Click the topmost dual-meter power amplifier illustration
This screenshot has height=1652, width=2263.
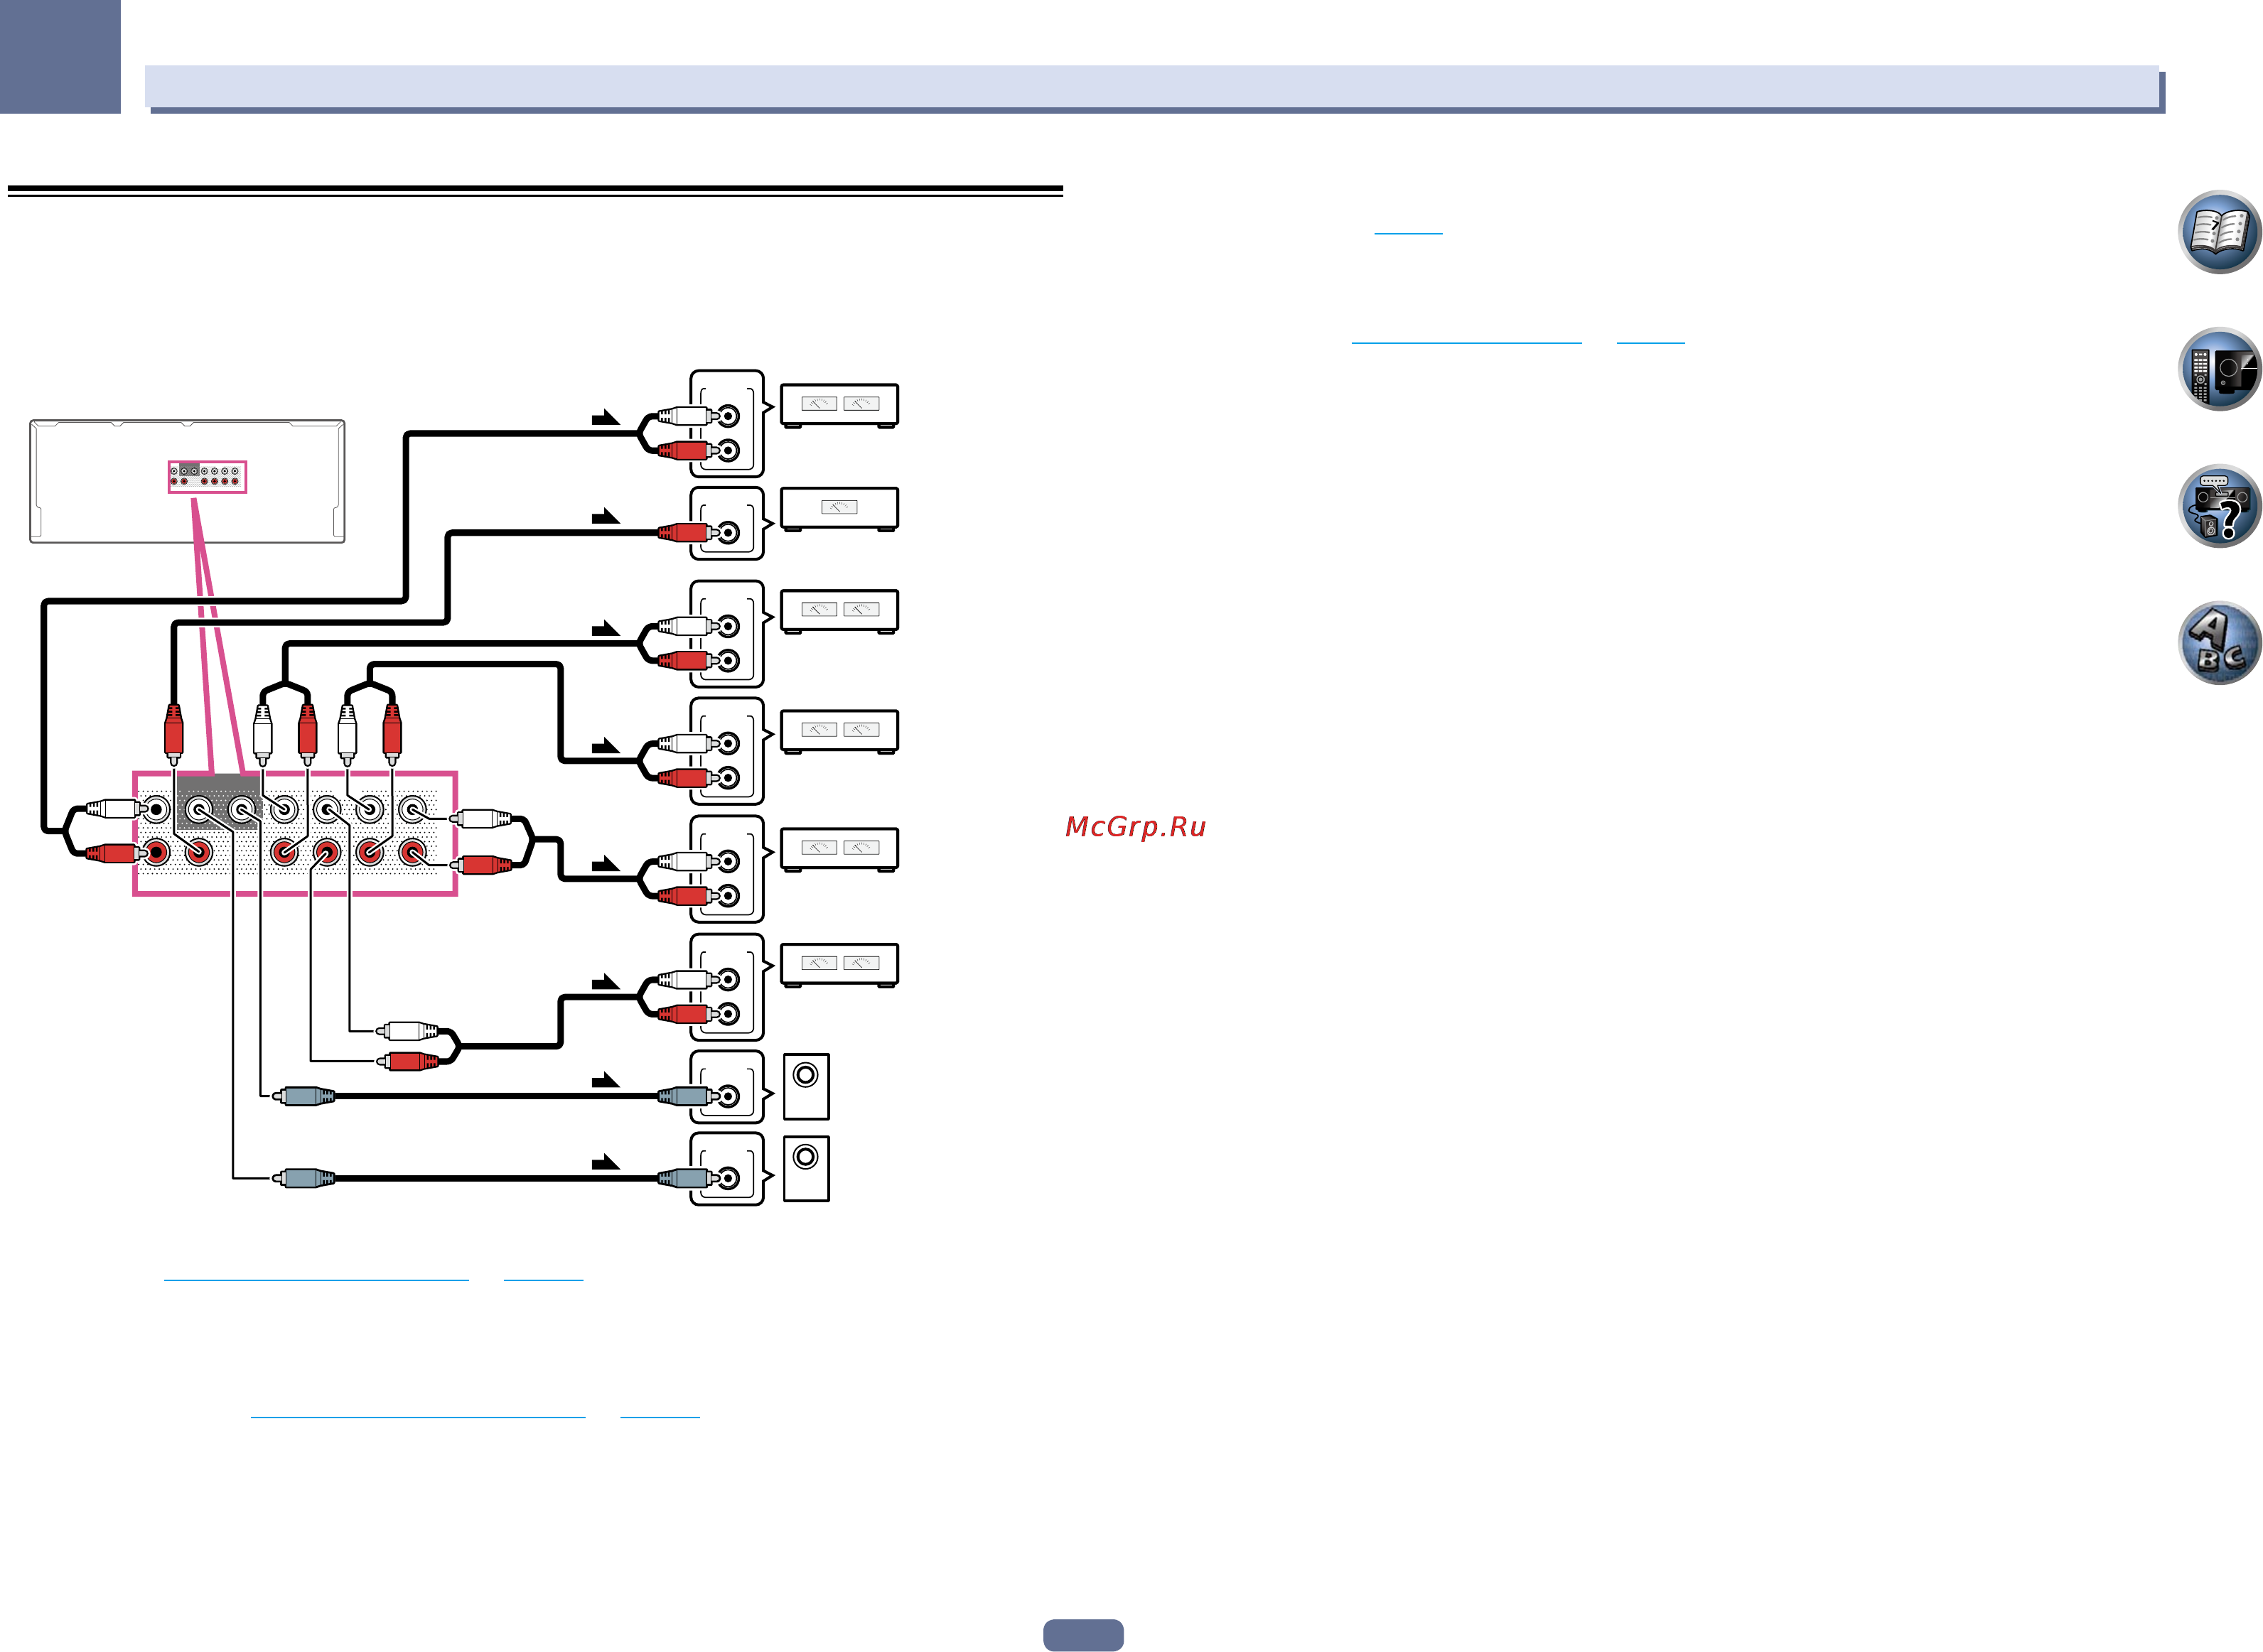tap(839, 406)
